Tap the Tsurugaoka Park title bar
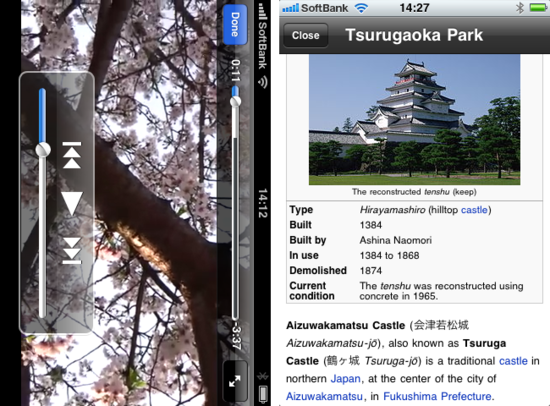 [414, 35]
